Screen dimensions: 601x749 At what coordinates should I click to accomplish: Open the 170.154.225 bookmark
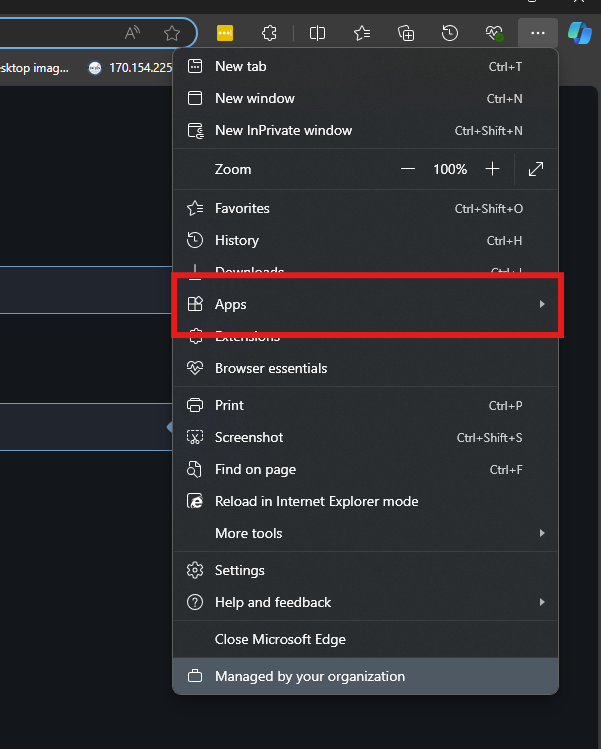pos(130,68)
